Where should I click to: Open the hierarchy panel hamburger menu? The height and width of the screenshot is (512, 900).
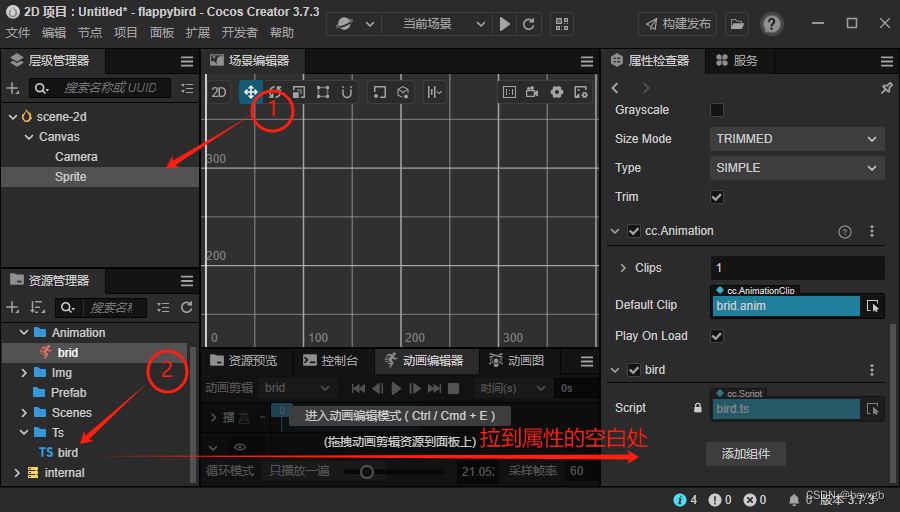point(187,61)
